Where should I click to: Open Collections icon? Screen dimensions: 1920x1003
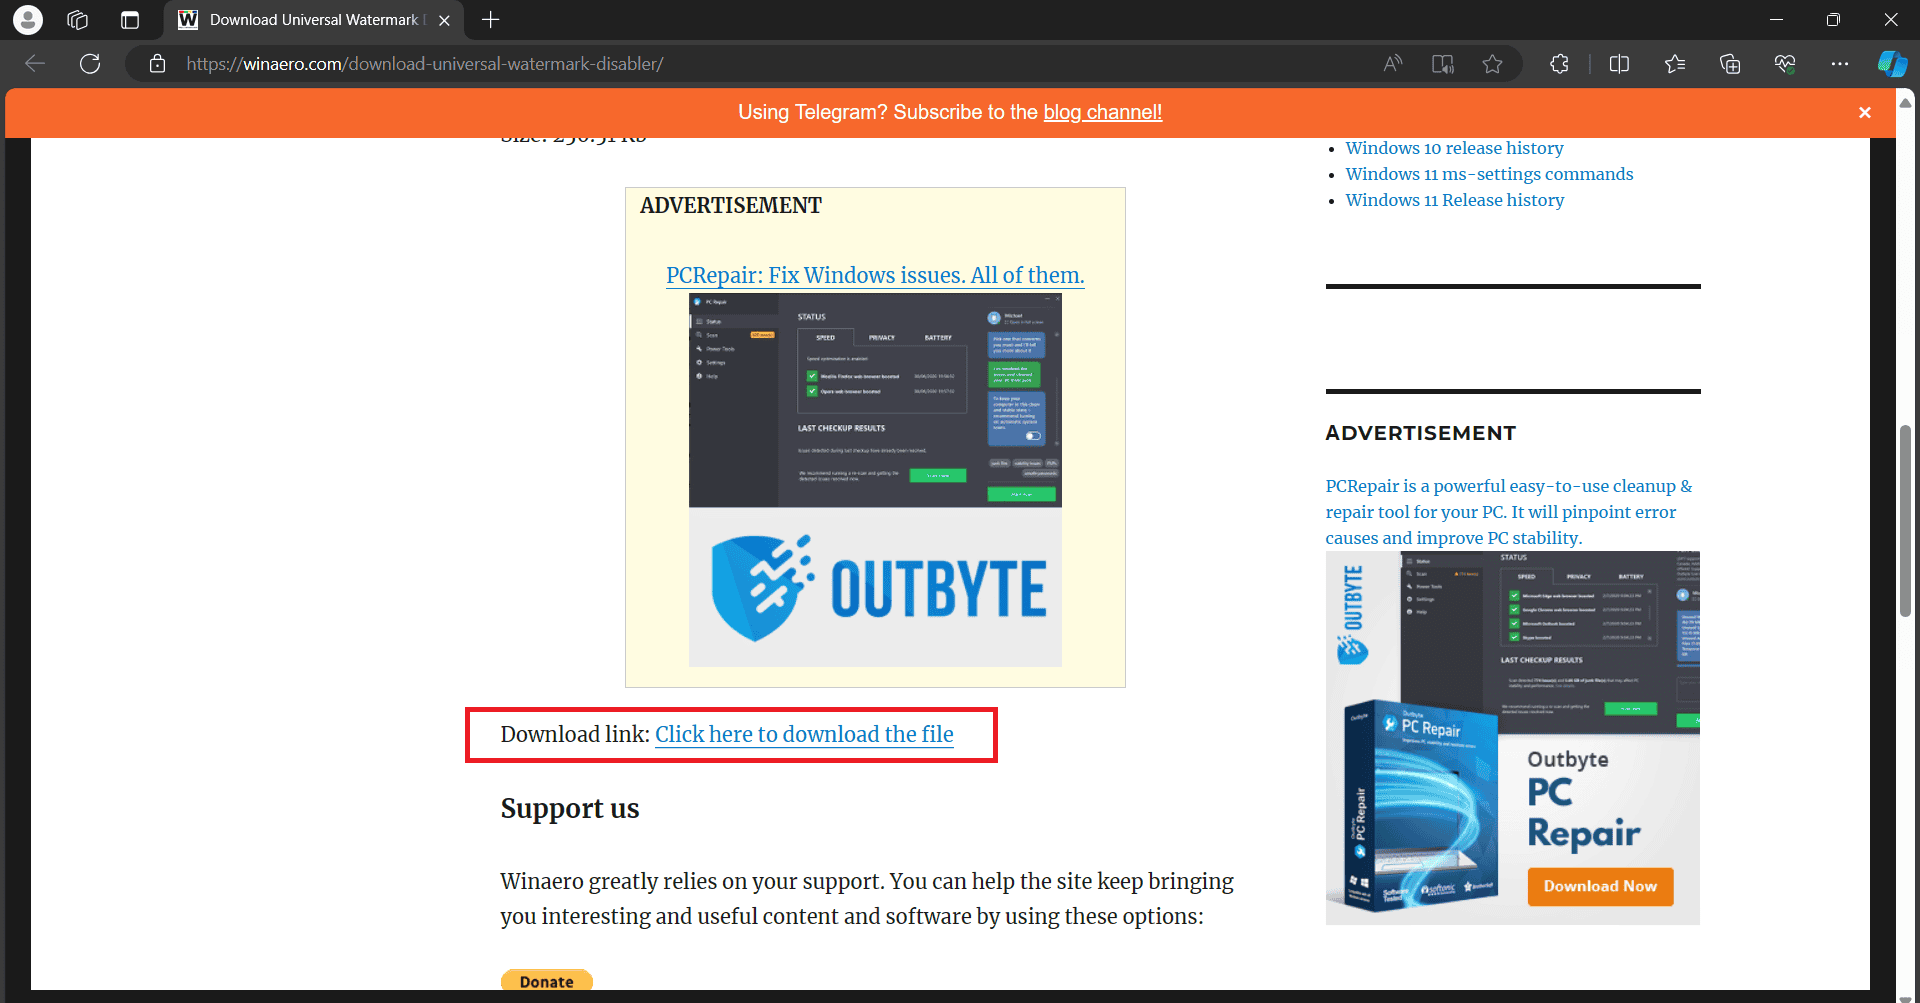(x=1730, y=64)
